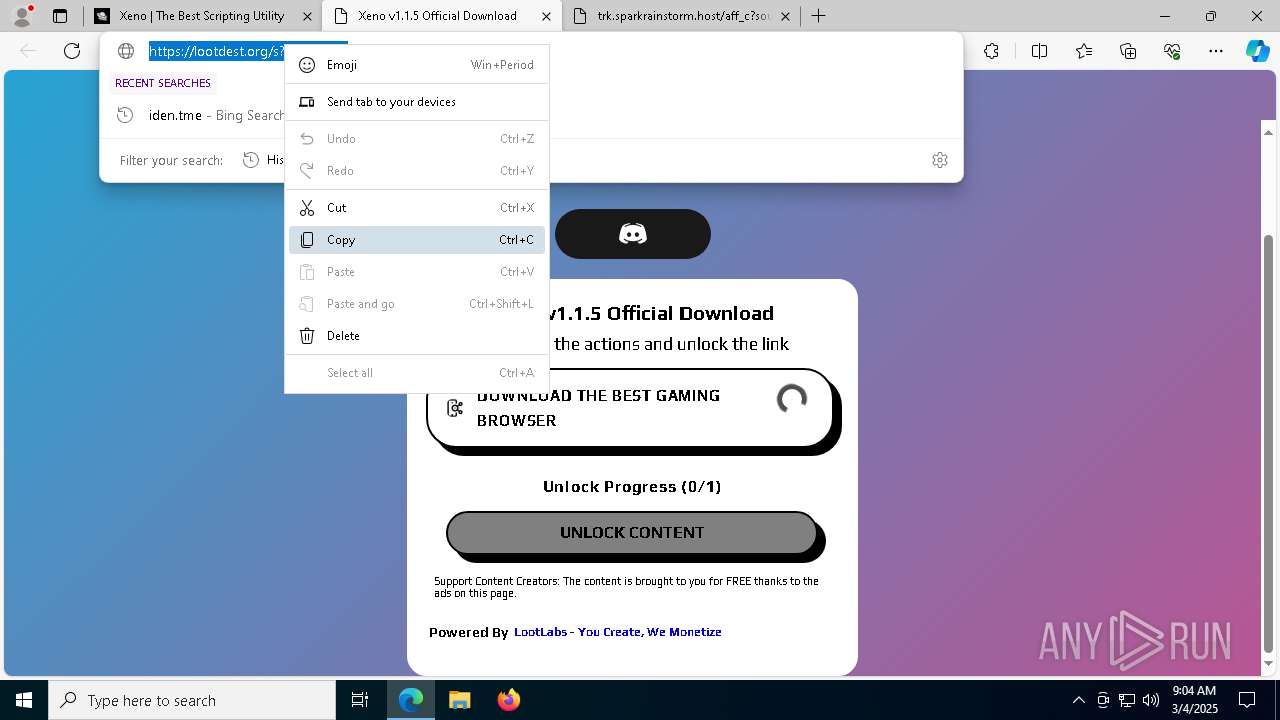Open search filter settings gear
The width and height of the screenshot is (1280, 720).
pyautogui.click(x=940, y=160)
